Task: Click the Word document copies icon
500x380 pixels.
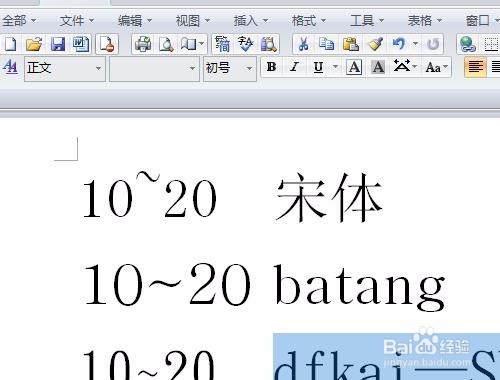Action: tap(81, 44)
